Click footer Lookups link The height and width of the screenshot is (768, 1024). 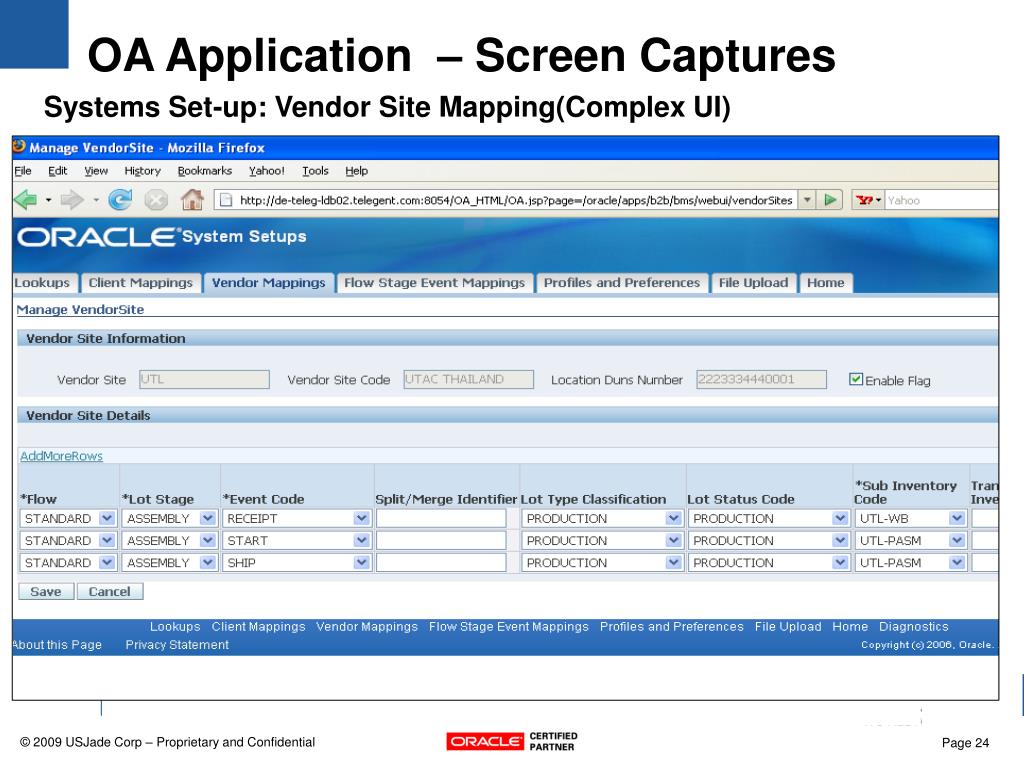pyautogui.click(x=175, y=626)
